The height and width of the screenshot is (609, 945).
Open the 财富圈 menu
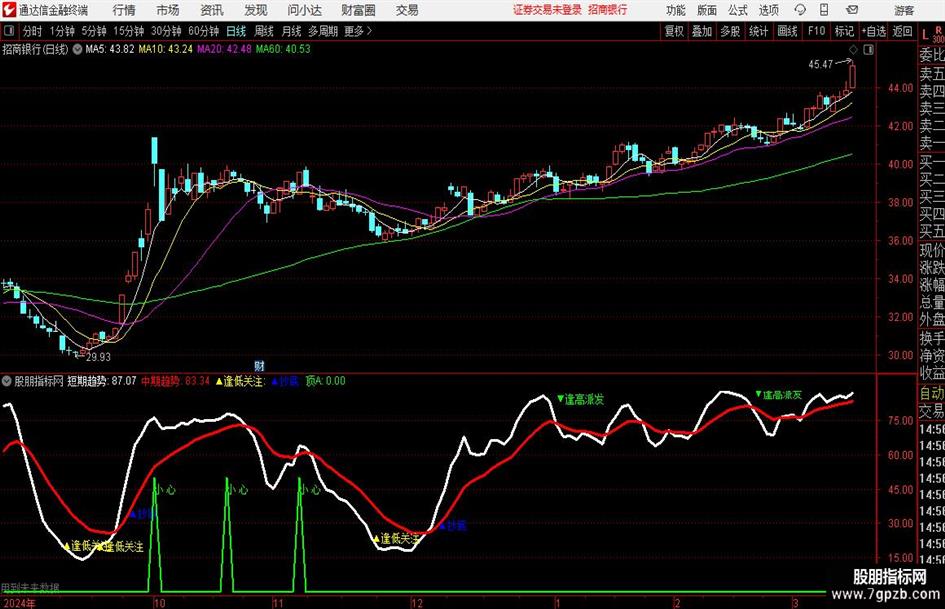(358, 10)
